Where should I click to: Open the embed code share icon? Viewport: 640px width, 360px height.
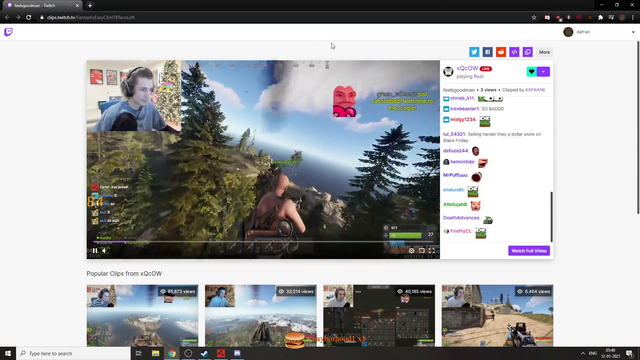click(514, 52)
